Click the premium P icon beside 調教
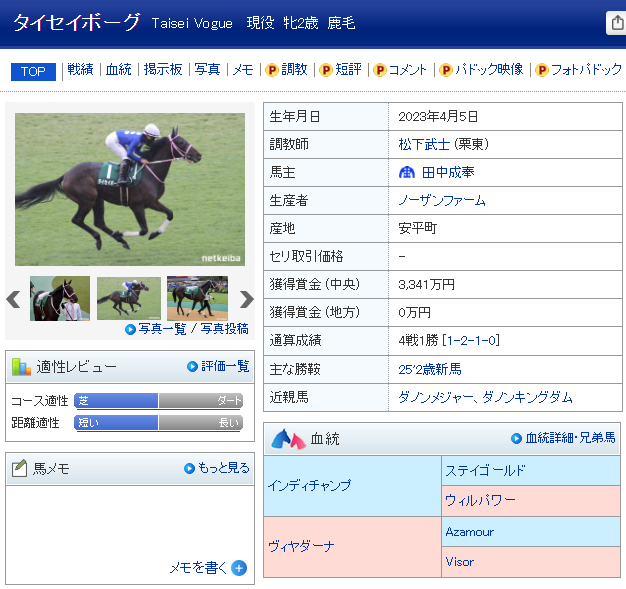Screen dimensions: 626x589 271,70
